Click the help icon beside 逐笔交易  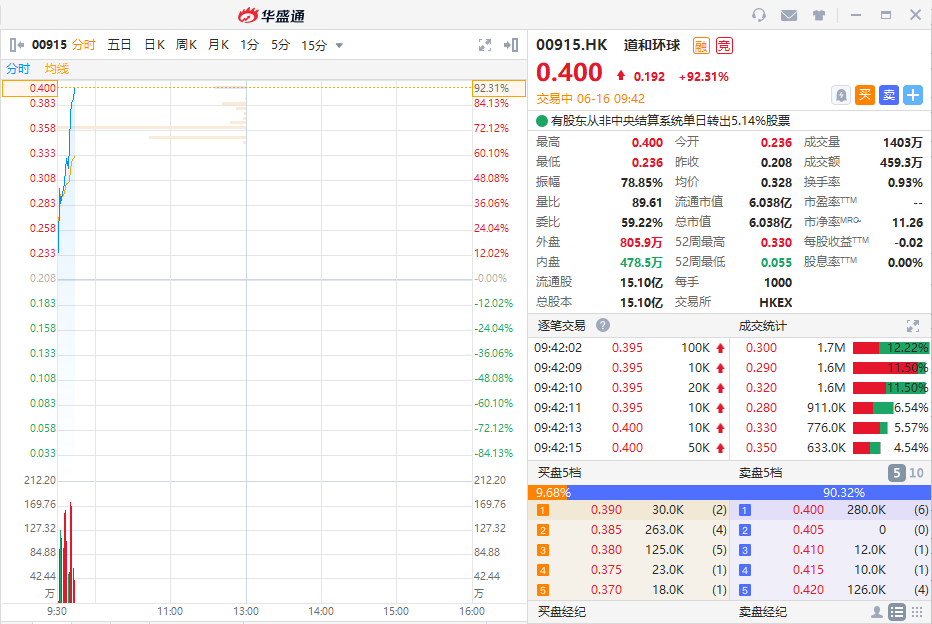(x=603, y=325)
